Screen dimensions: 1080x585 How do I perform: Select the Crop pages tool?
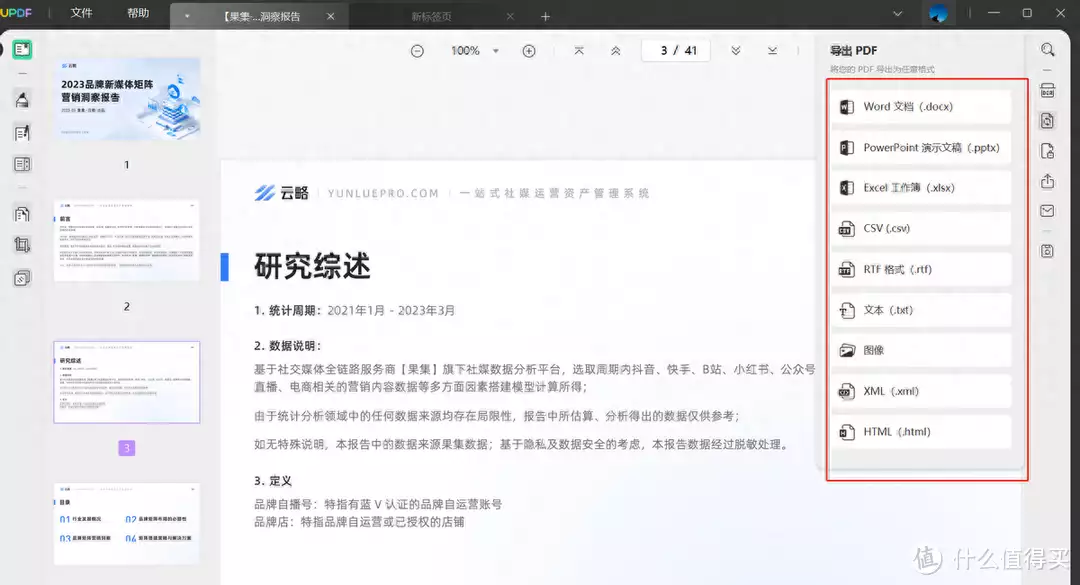pyautogui.click(x=22, y=245)
